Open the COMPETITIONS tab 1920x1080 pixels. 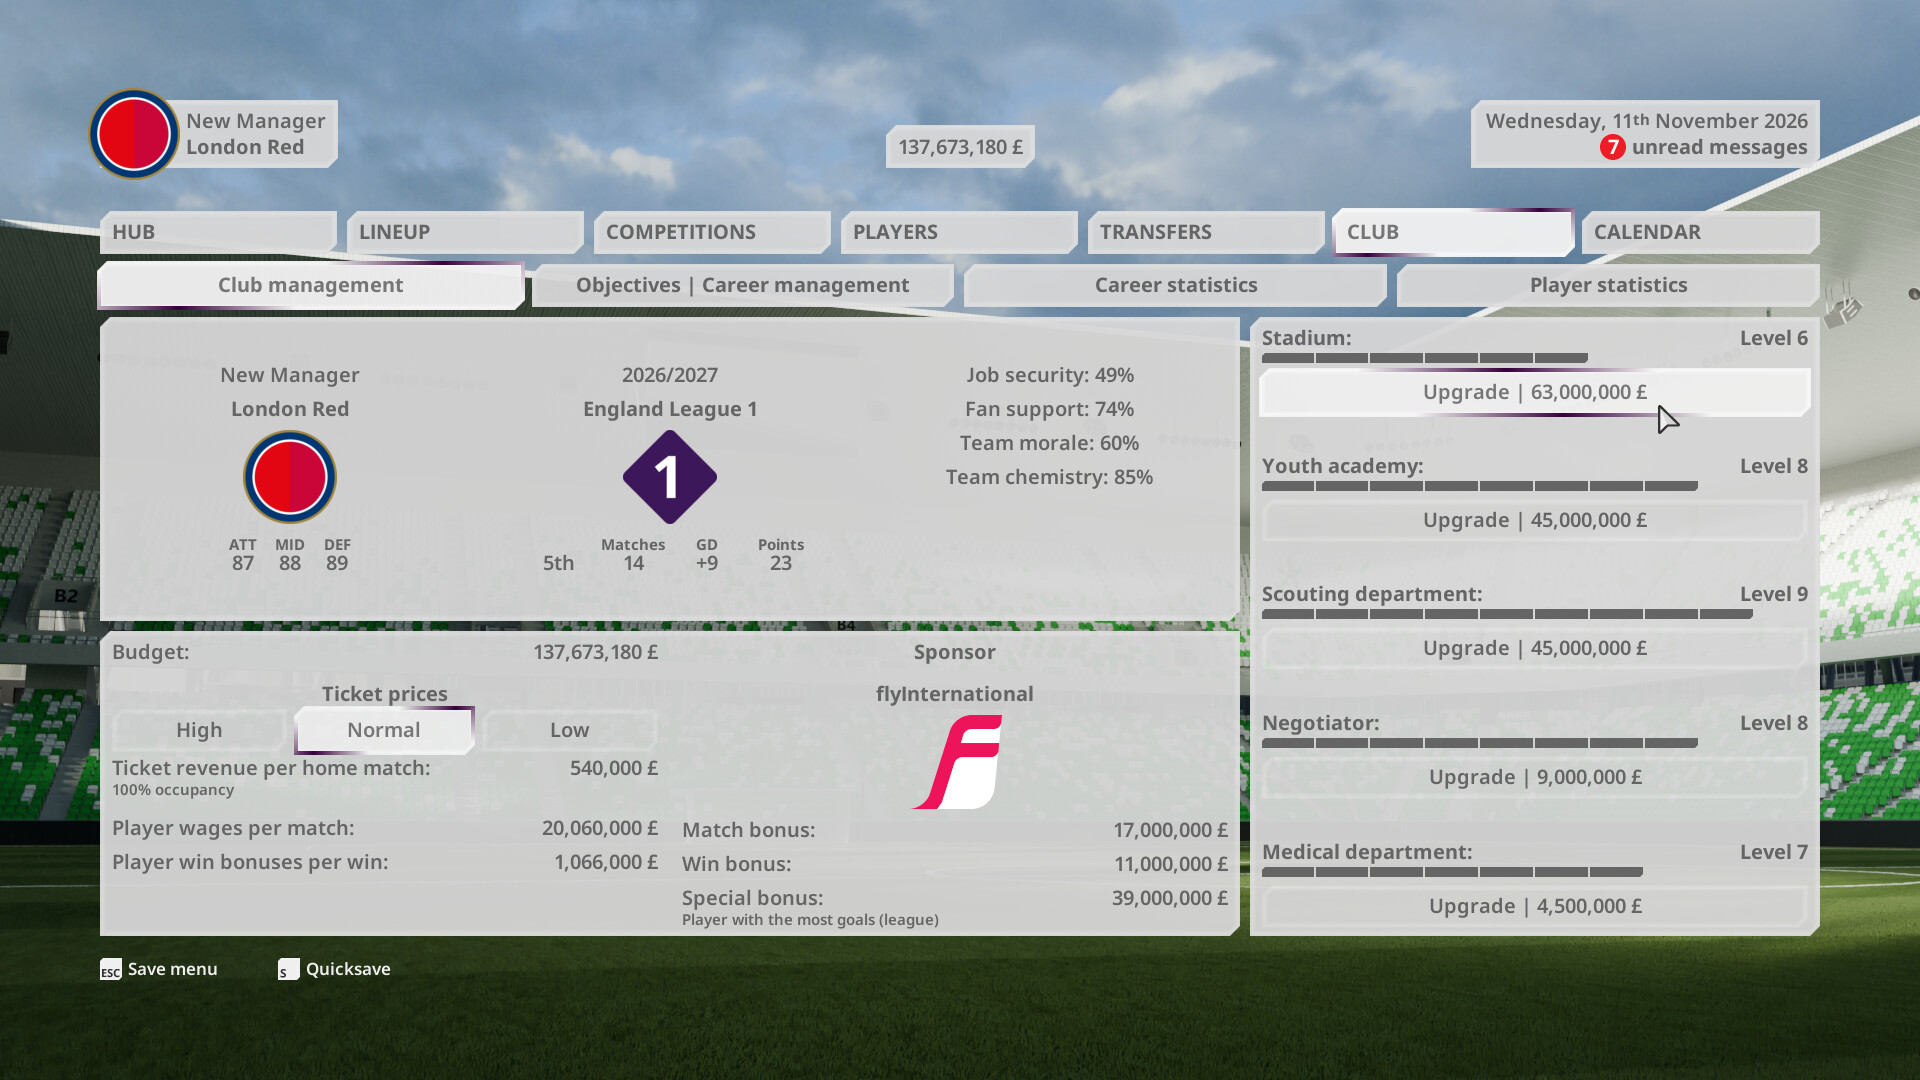coord(712,232)
